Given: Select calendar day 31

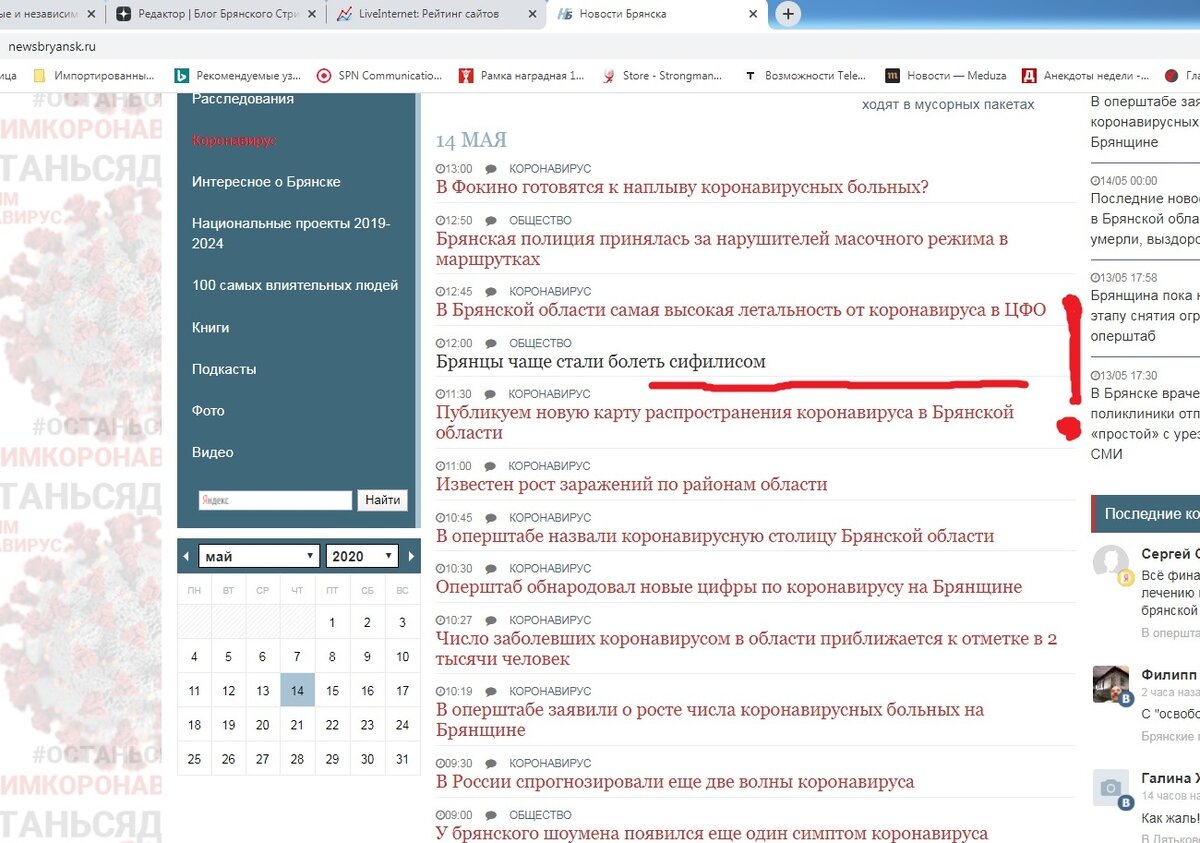Looking at the screenshot, I should click(x=402, y=759).
